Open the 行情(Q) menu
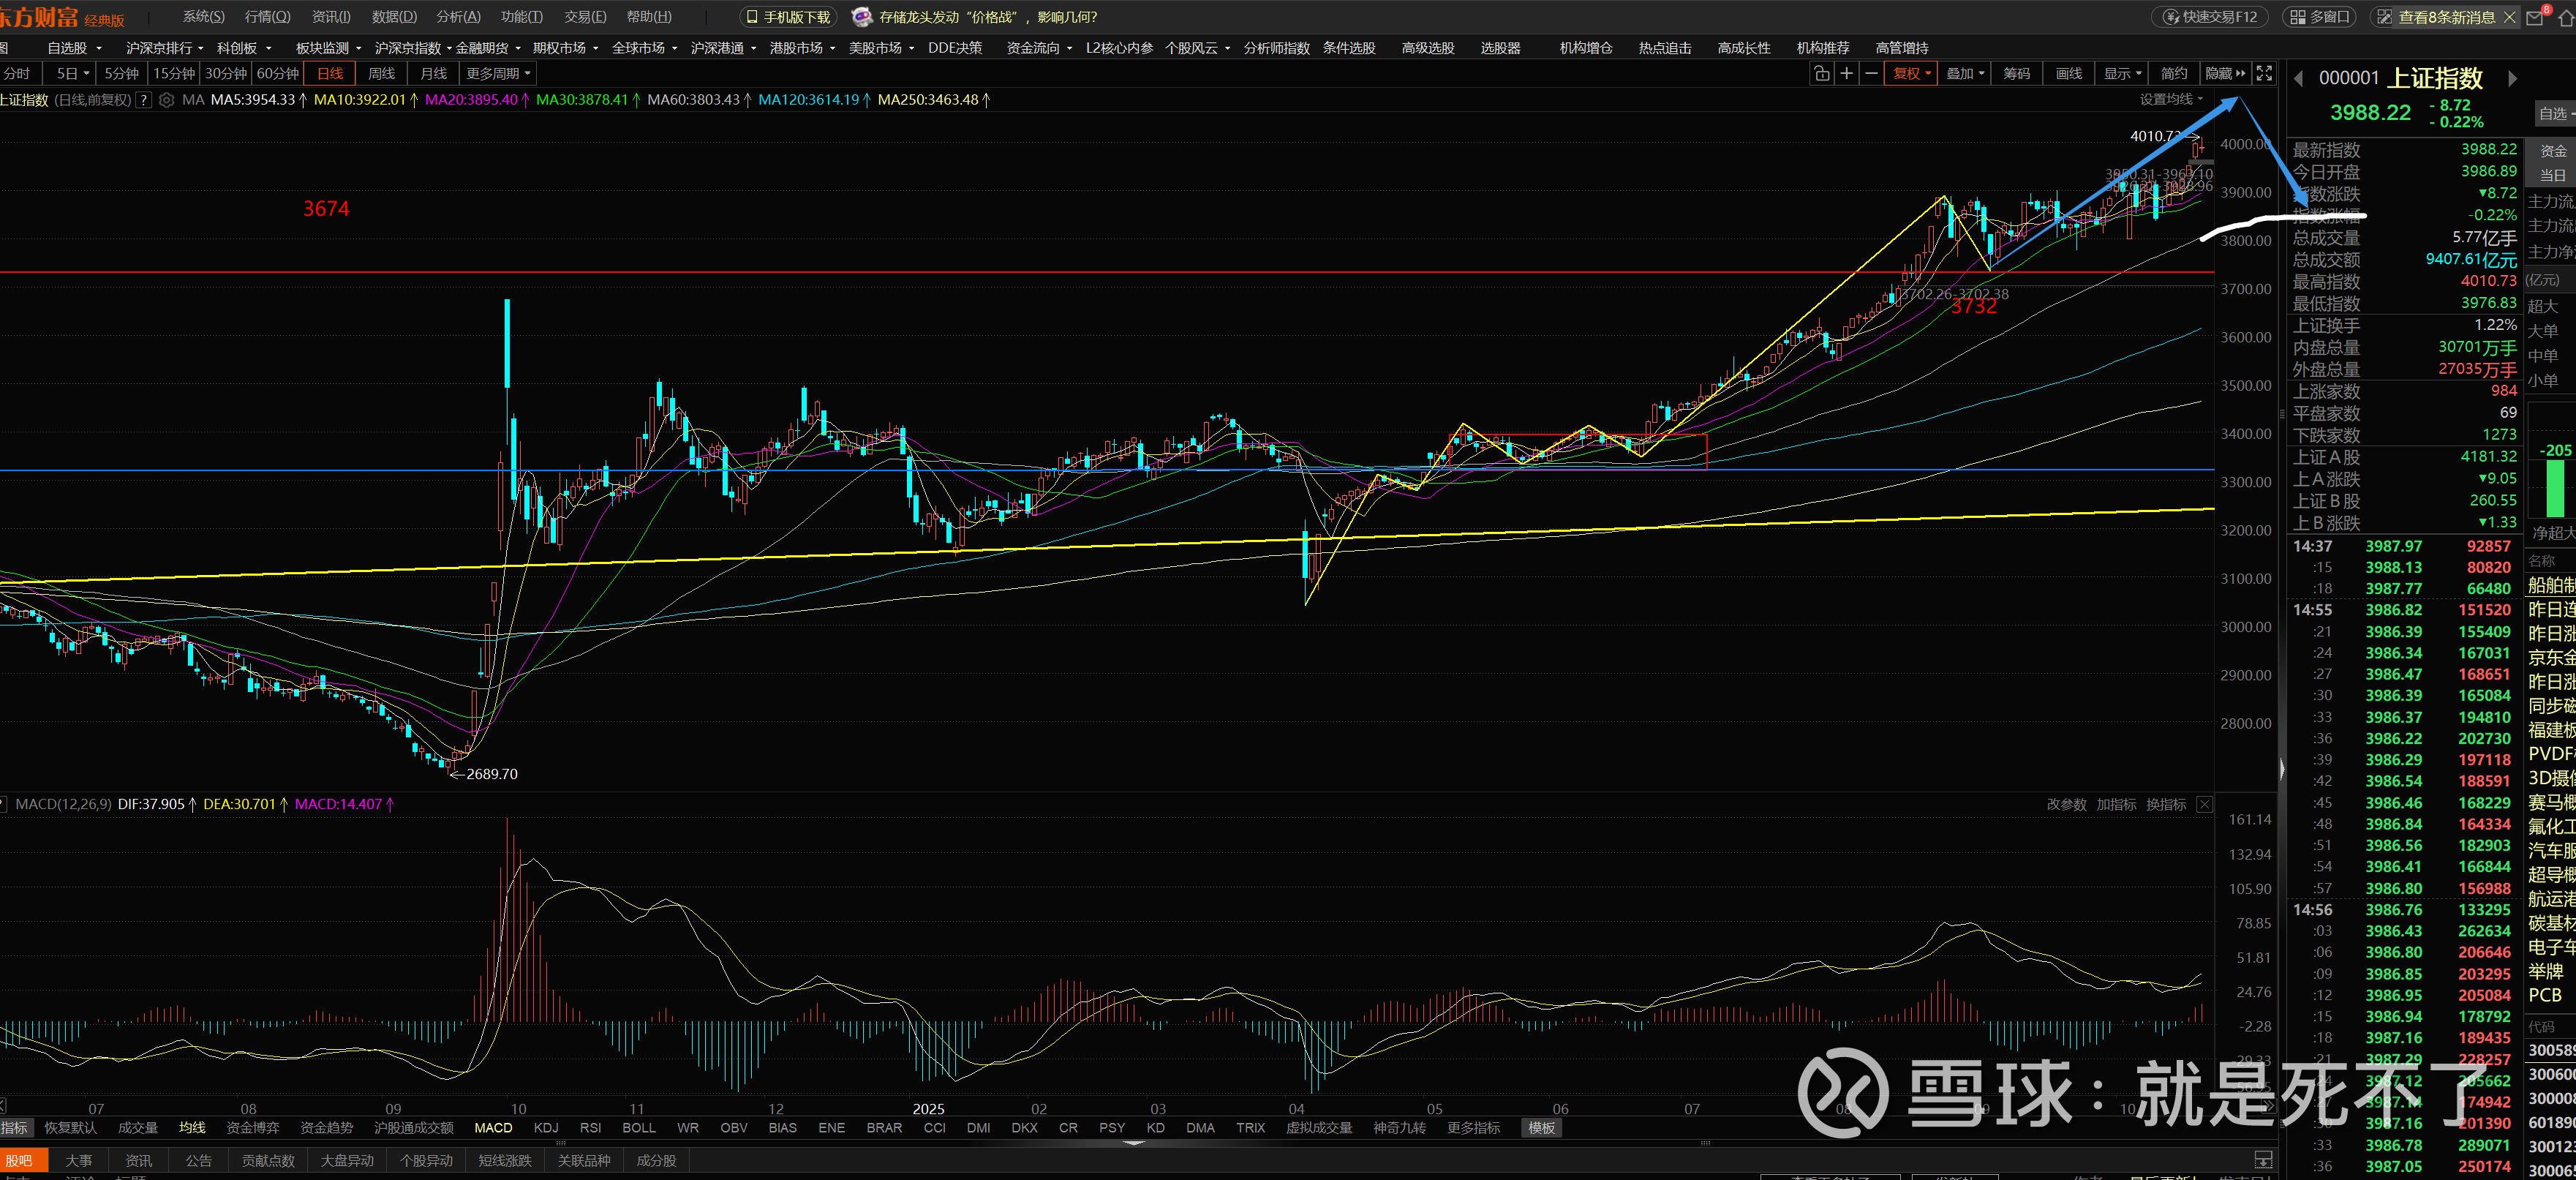This screenshot has height=1180, width=2576. click(267, 17)
